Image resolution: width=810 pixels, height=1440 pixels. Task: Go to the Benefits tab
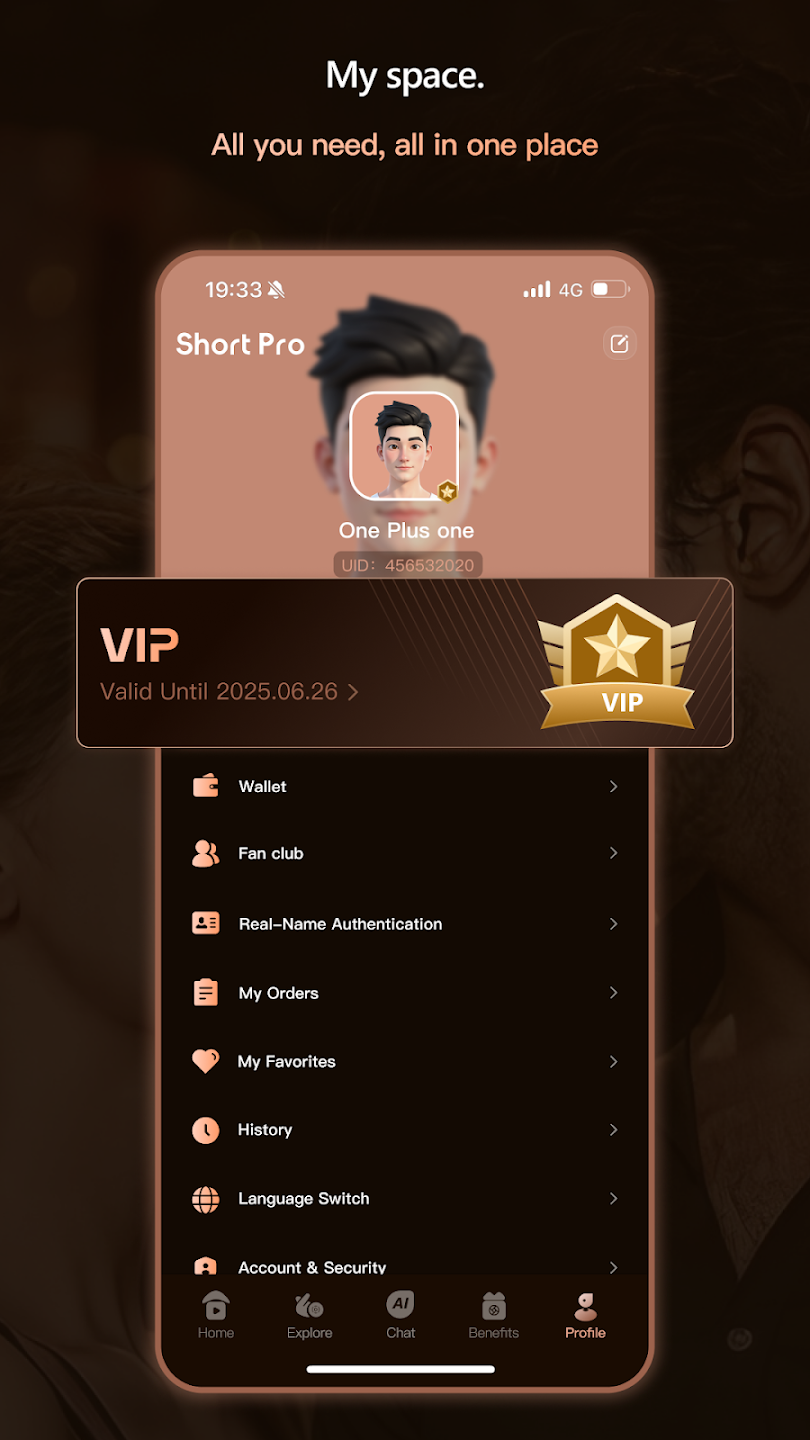(494, 1315)
